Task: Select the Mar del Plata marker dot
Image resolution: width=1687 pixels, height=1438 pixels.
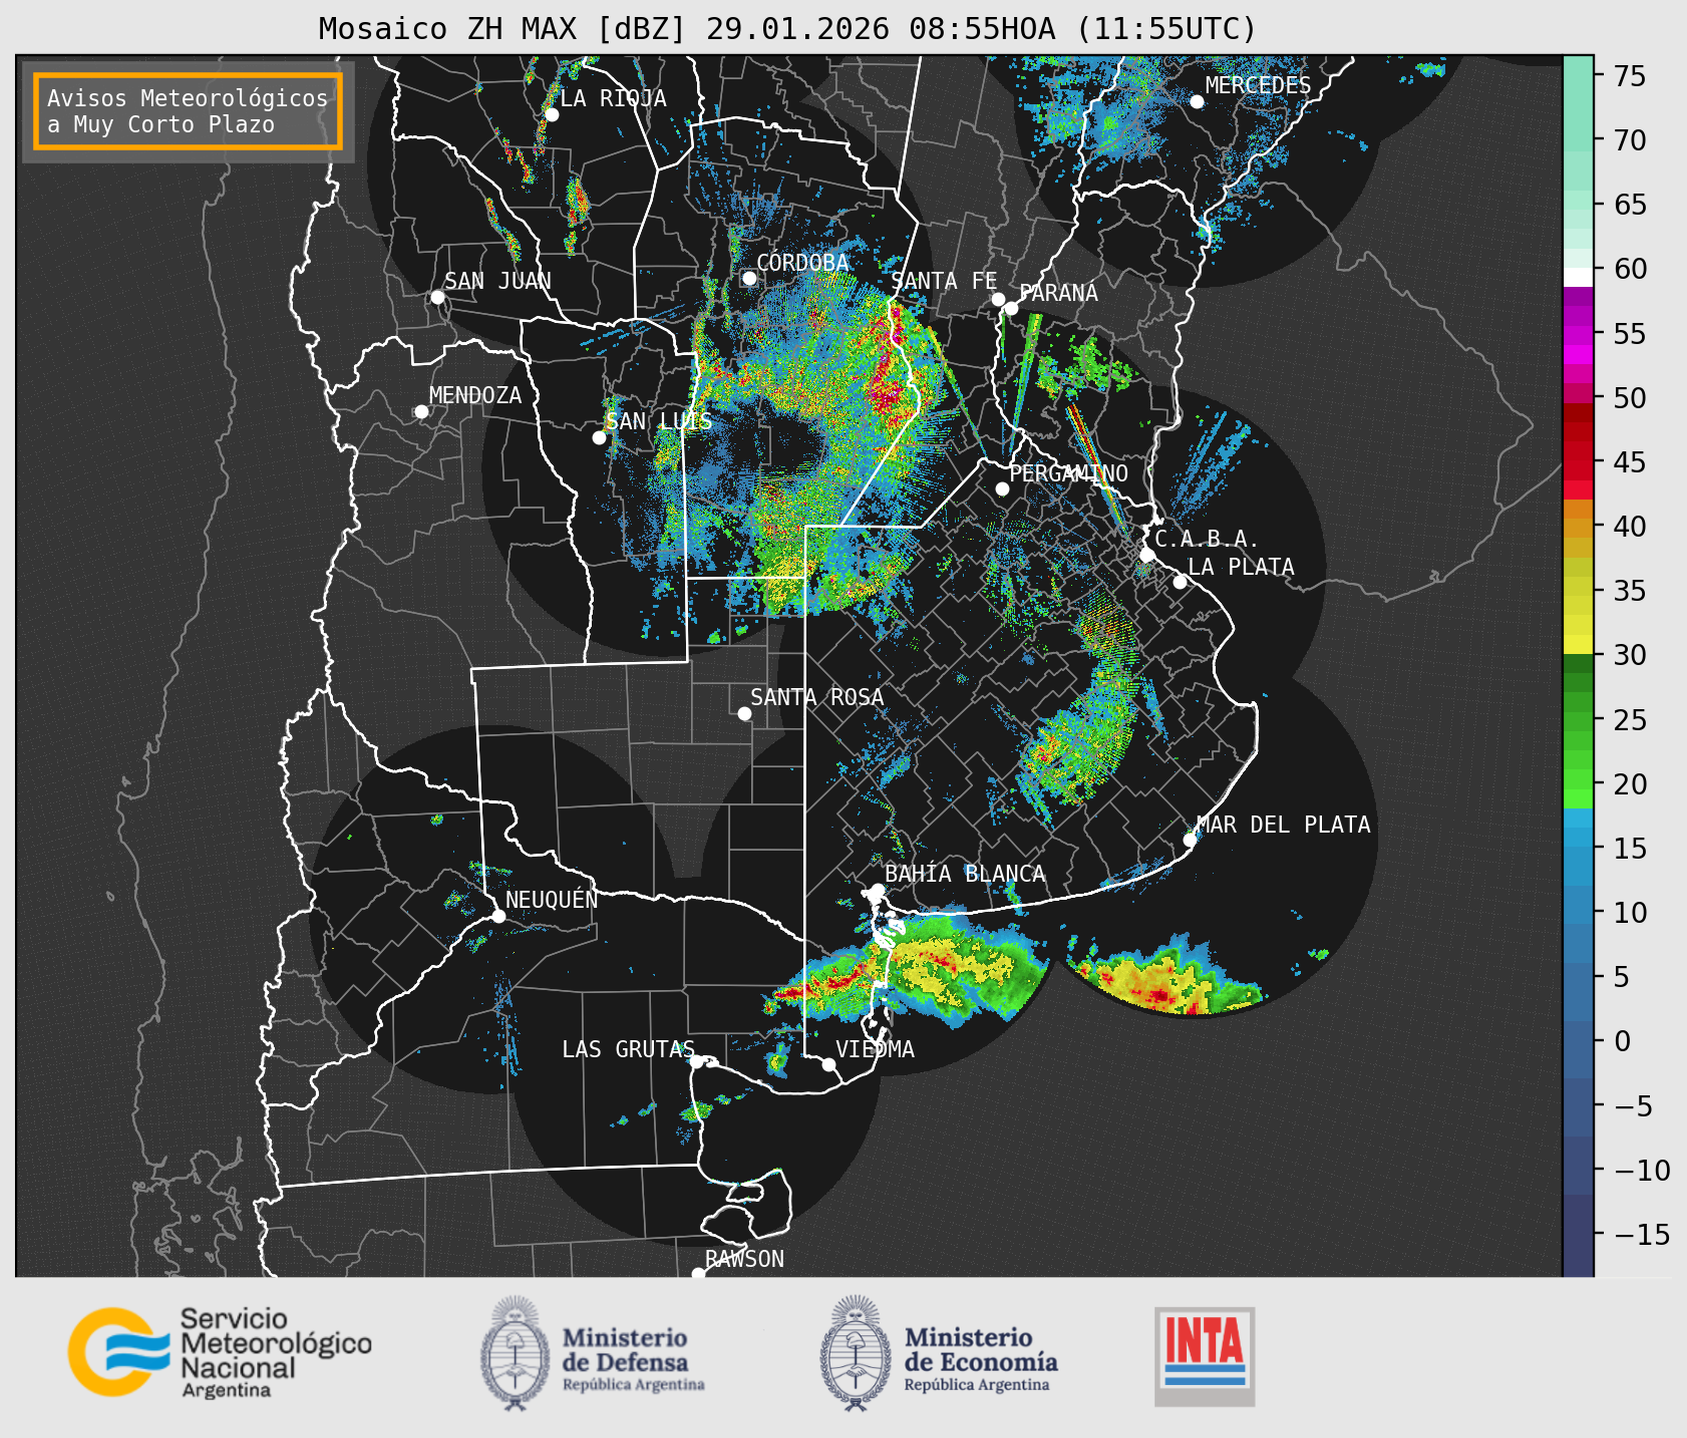Action: 1190,839
